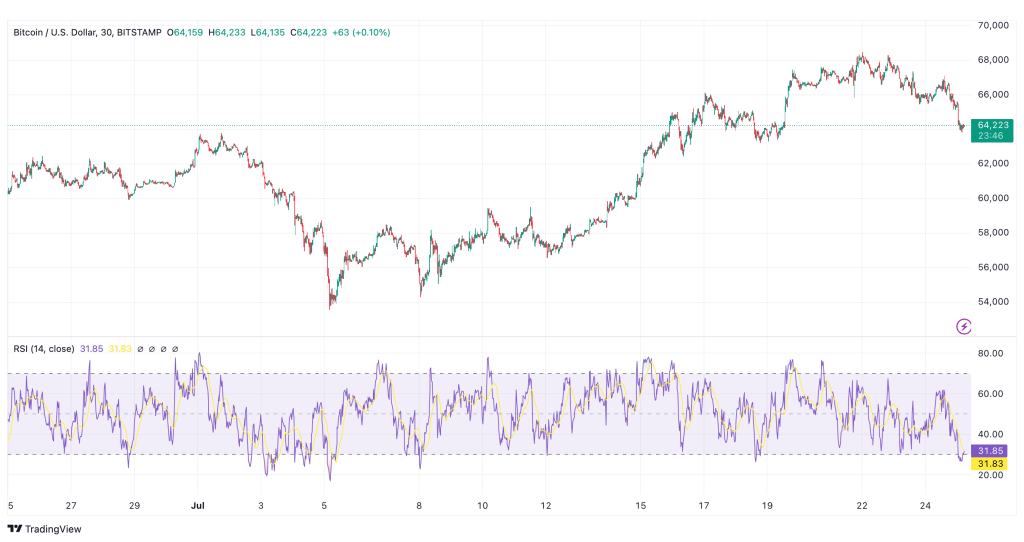This screenshot has width=1024, height=542.
Task: Click the low value L64,135
Action: (268, 32)
